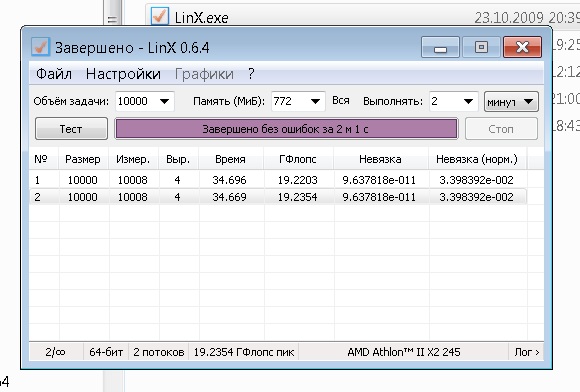Open the disabled Графики menu
This screenshot has width=580, height=392.
point(204,74)
